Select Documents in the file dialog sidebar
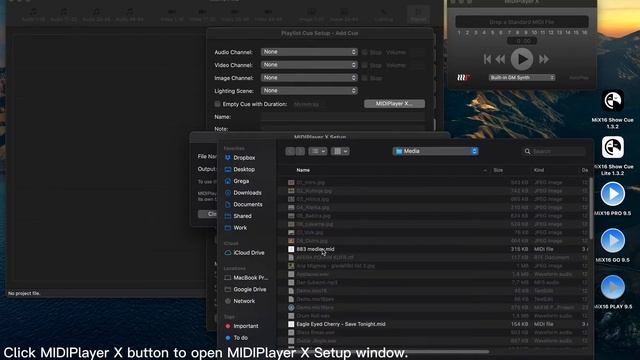This screenshot has width=640, height=360. (x=248, y=204)
